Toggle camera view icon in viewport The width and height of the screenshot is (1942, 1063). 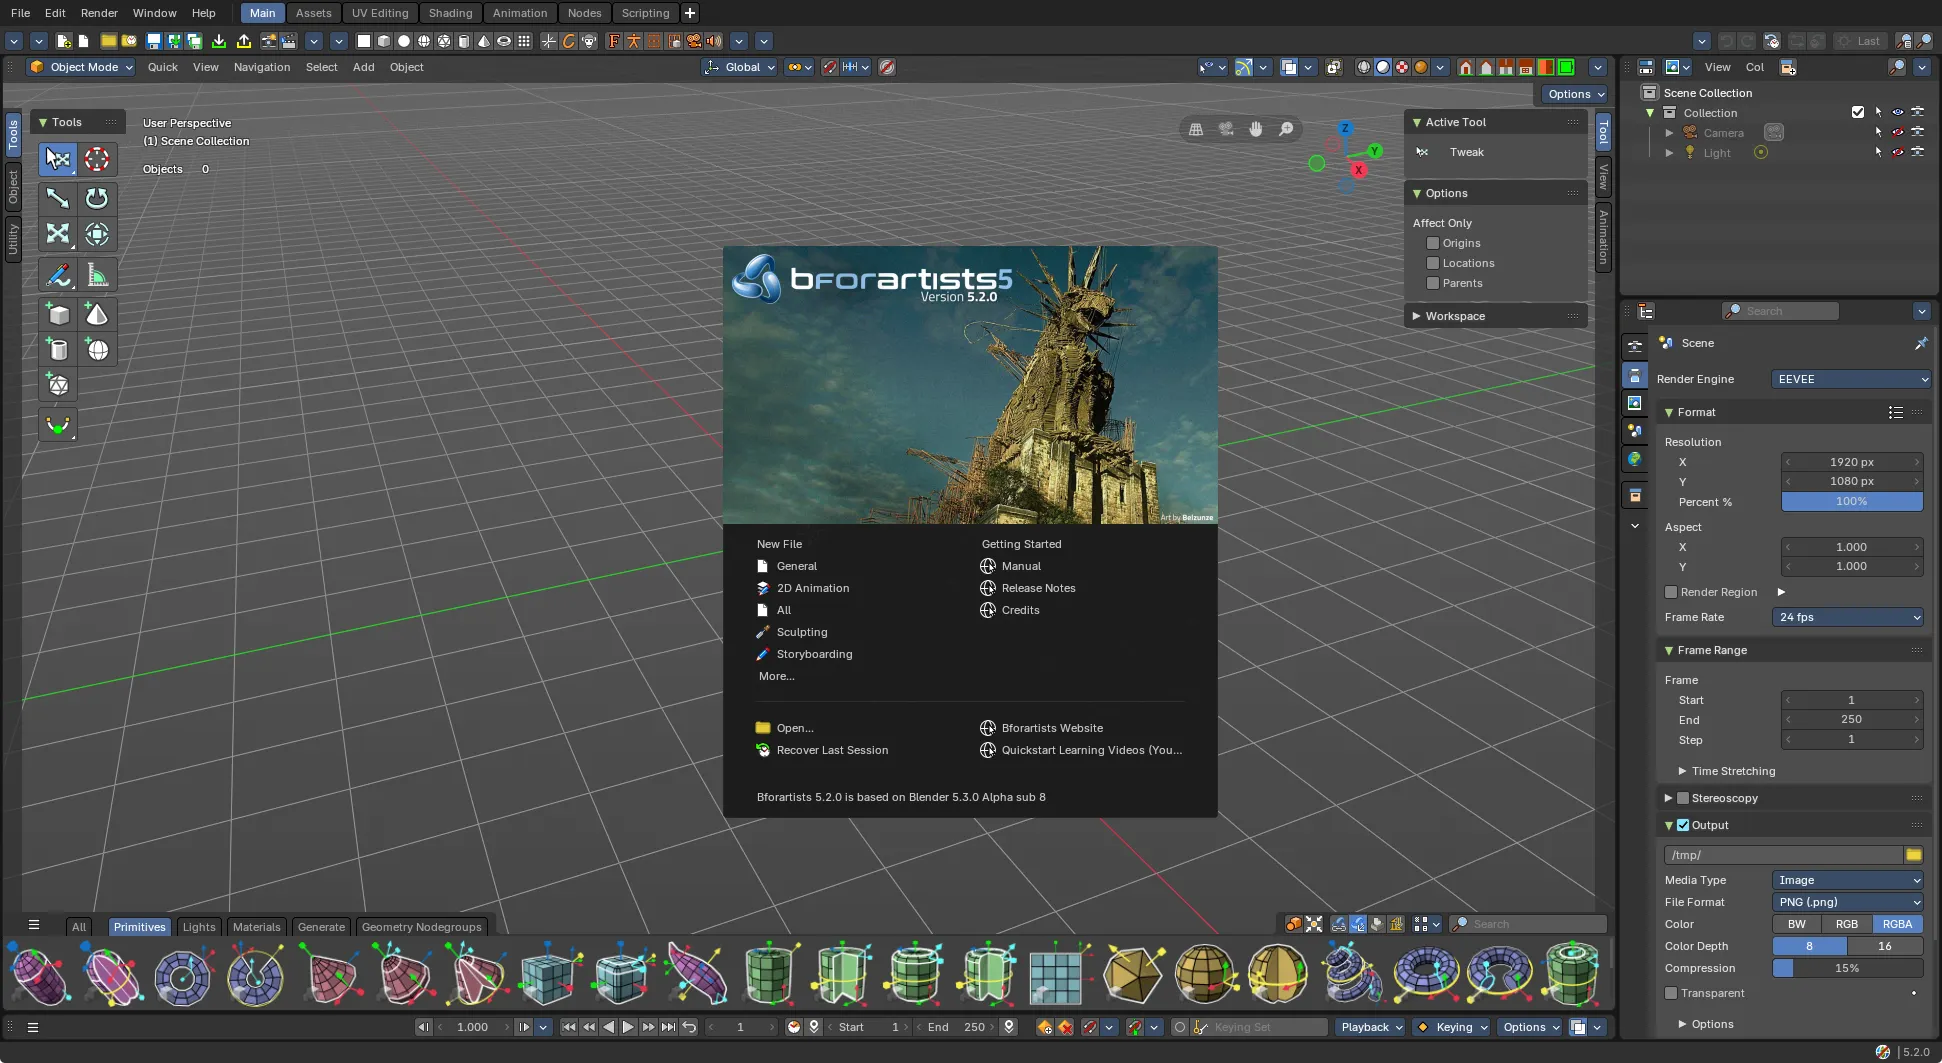(1226, 129)
